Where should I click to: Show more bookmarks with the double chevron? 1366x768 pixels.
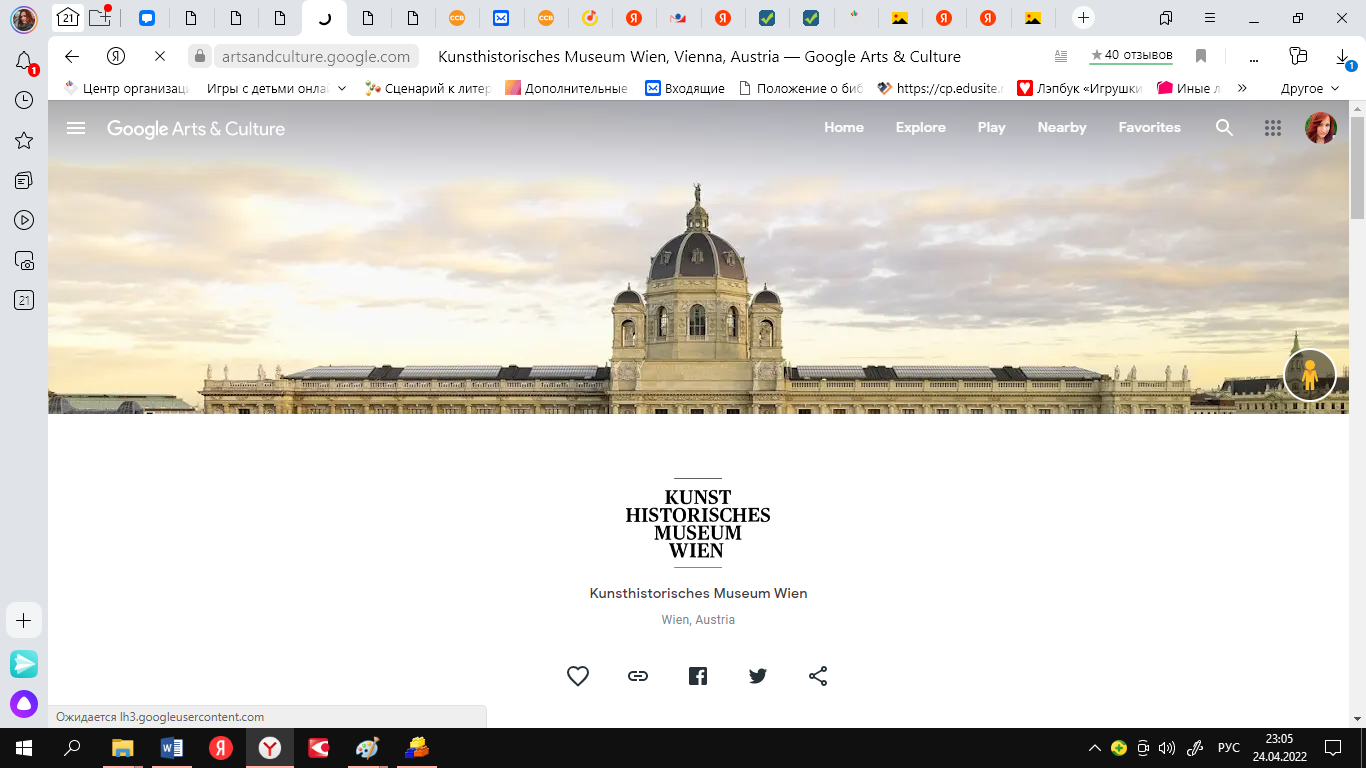pos(1242,88)
